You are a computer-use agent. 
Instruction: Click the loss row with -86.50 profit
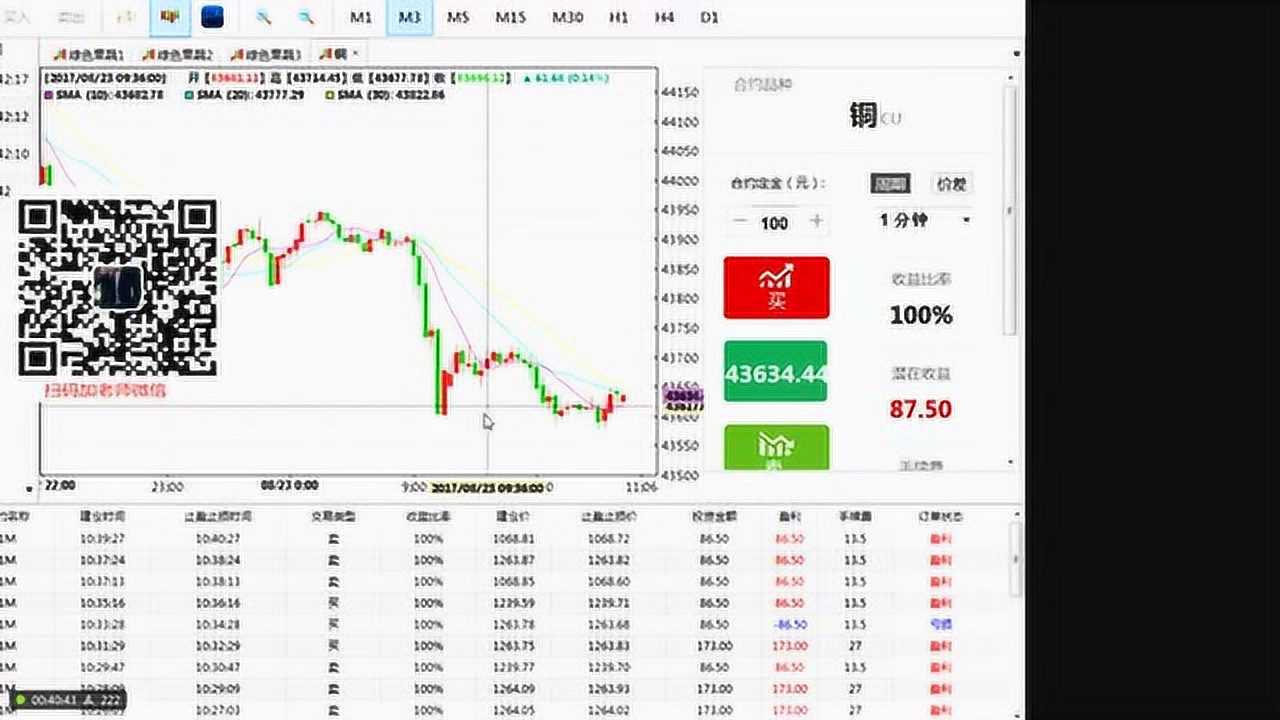505,625
